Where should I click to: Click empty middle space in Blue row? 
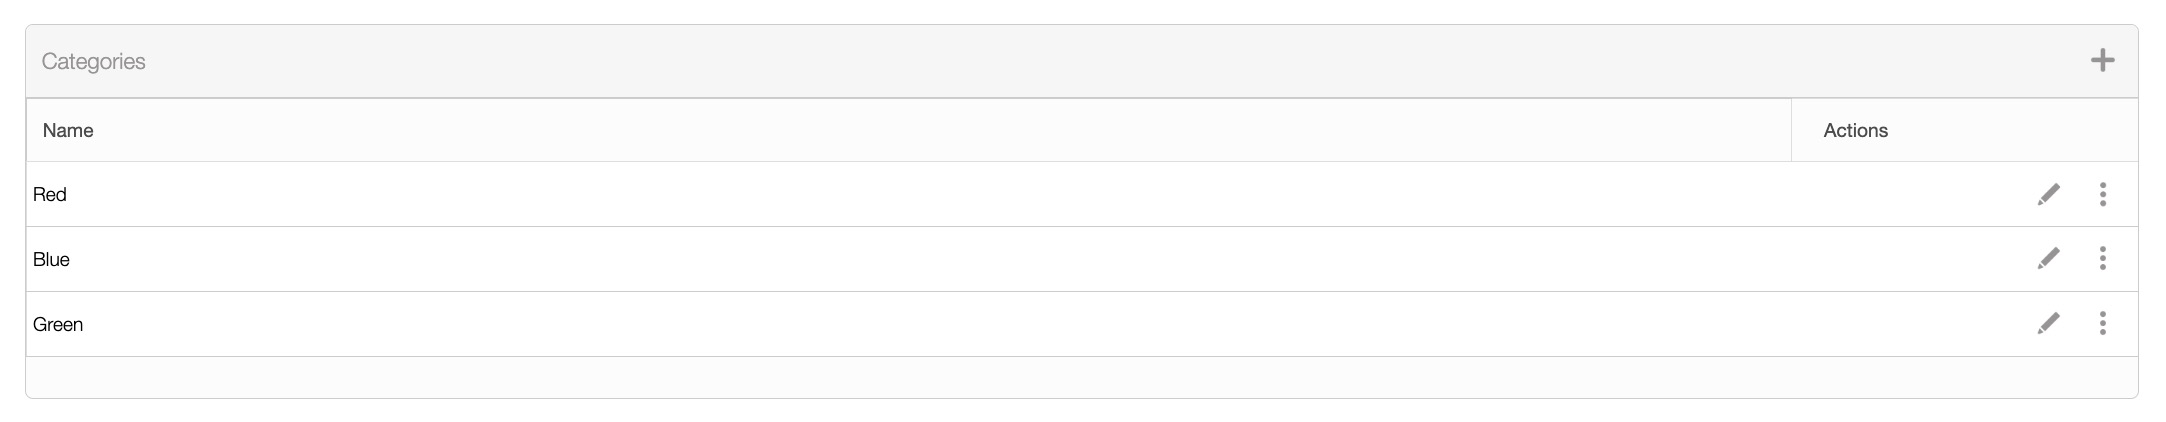click(1000, 260)
